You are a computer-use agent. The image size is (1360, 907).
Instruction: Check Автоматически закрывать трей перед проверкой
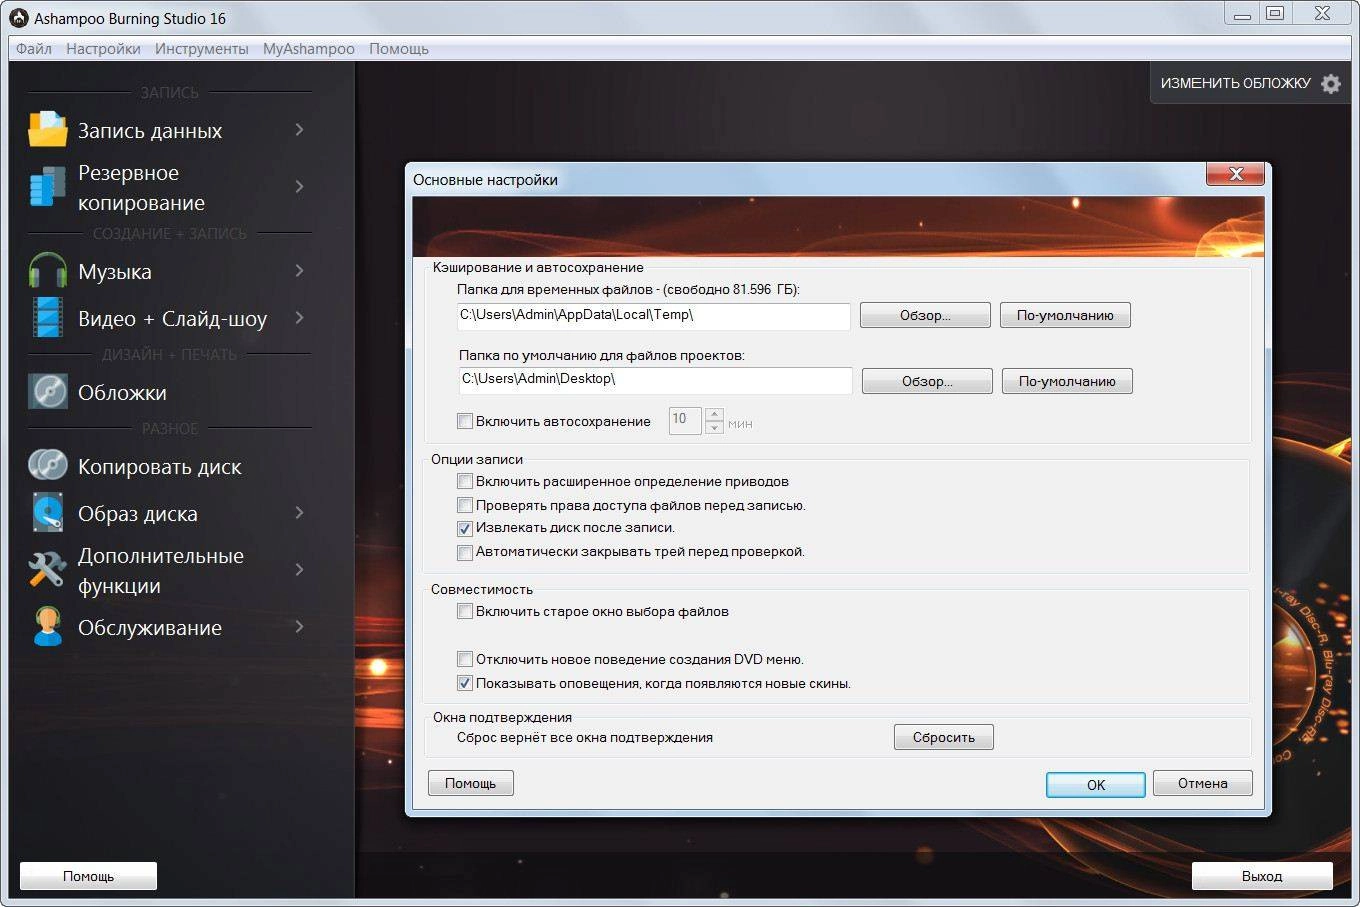465,552
